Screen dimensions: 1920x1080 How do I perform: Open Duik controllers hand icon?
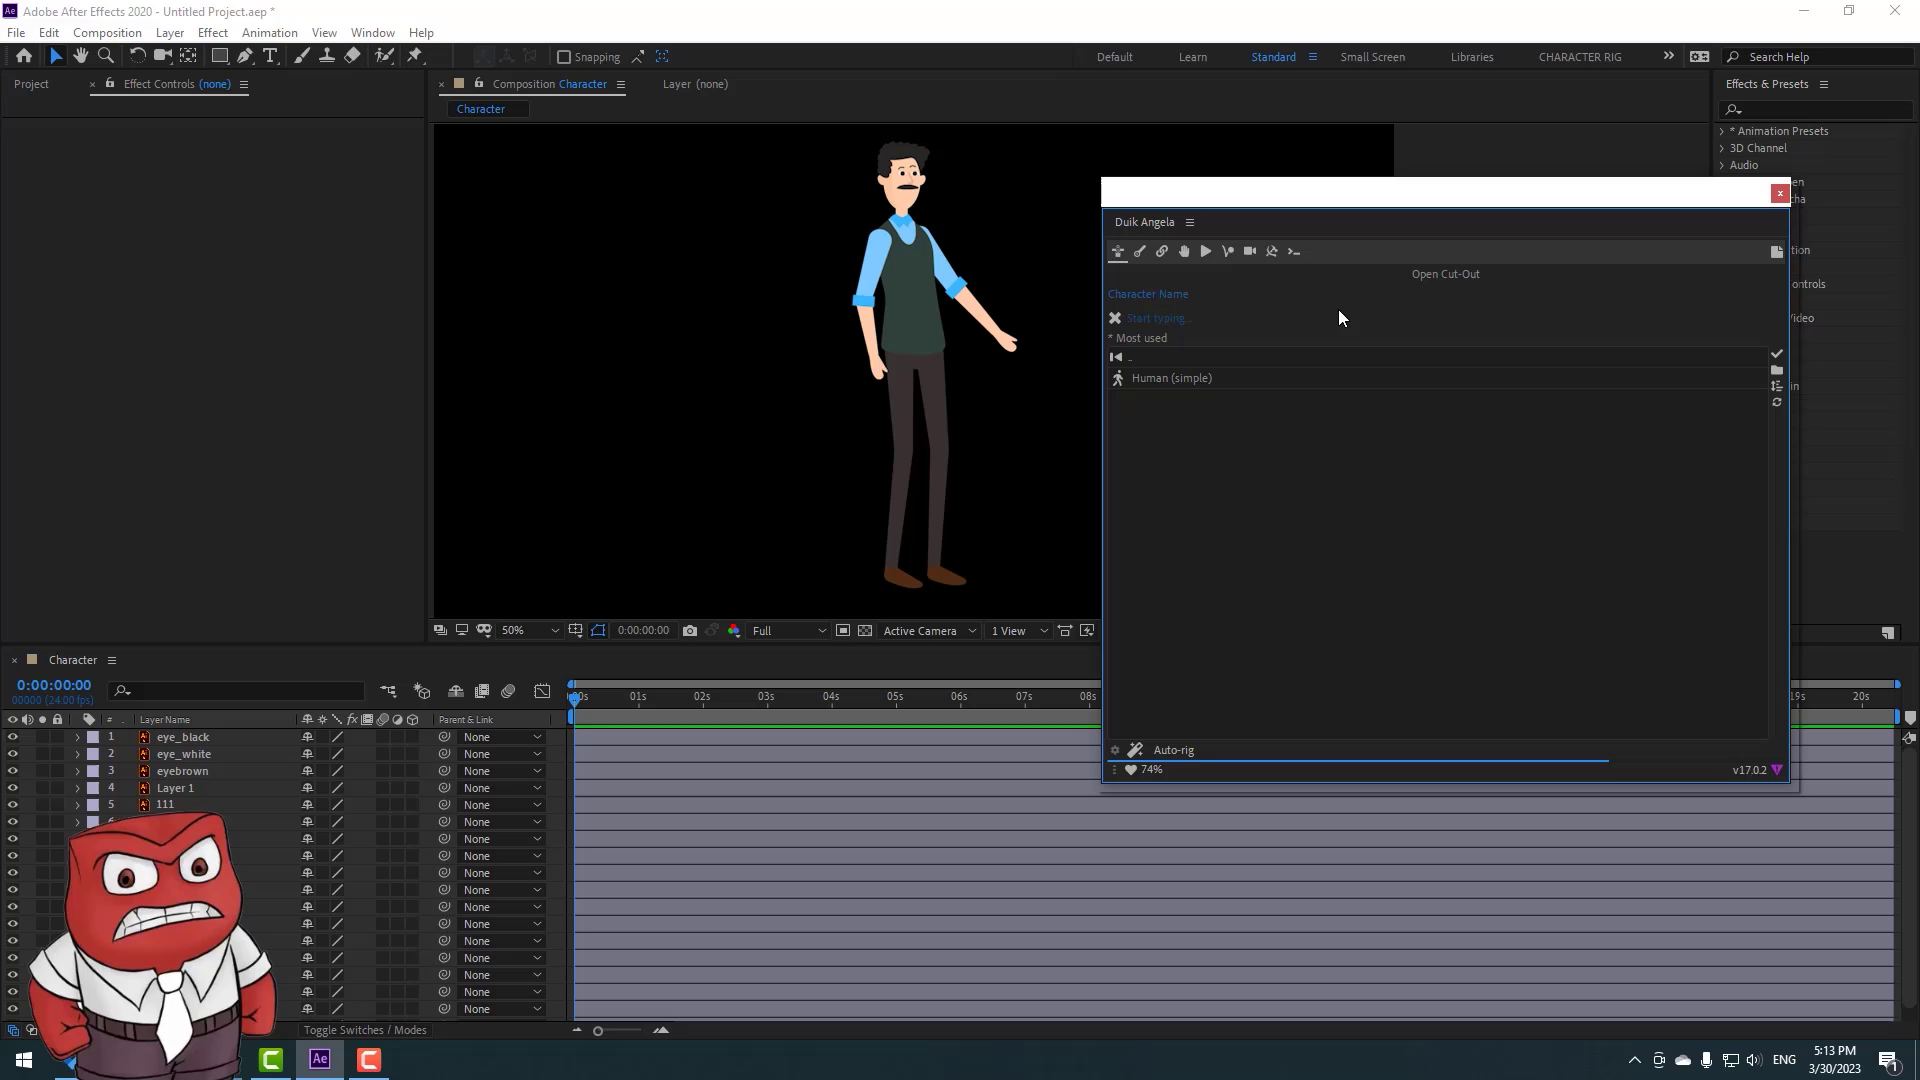(1184, 251)
